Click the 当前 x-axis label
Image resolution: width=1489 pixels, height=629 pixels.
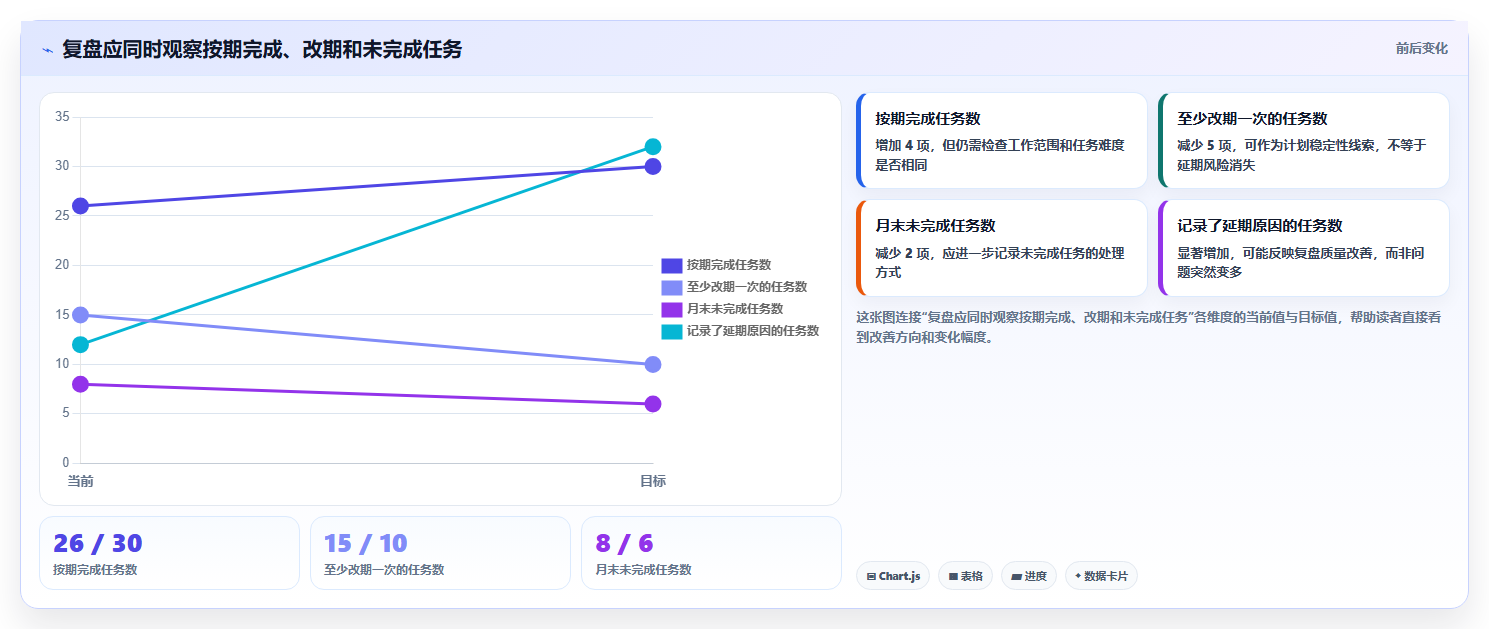tap(81, 481)
